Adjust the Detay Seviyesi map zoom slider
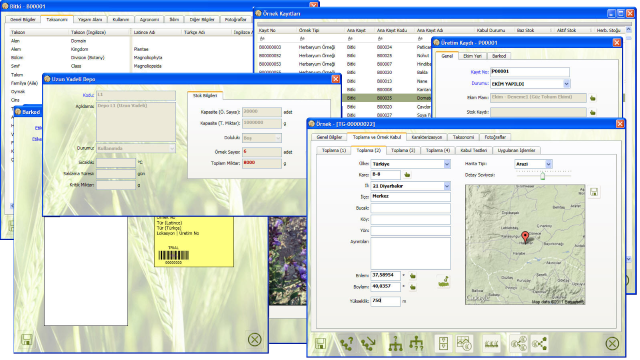Viewport: 640px width, 360px height. [x=542, y=176]
